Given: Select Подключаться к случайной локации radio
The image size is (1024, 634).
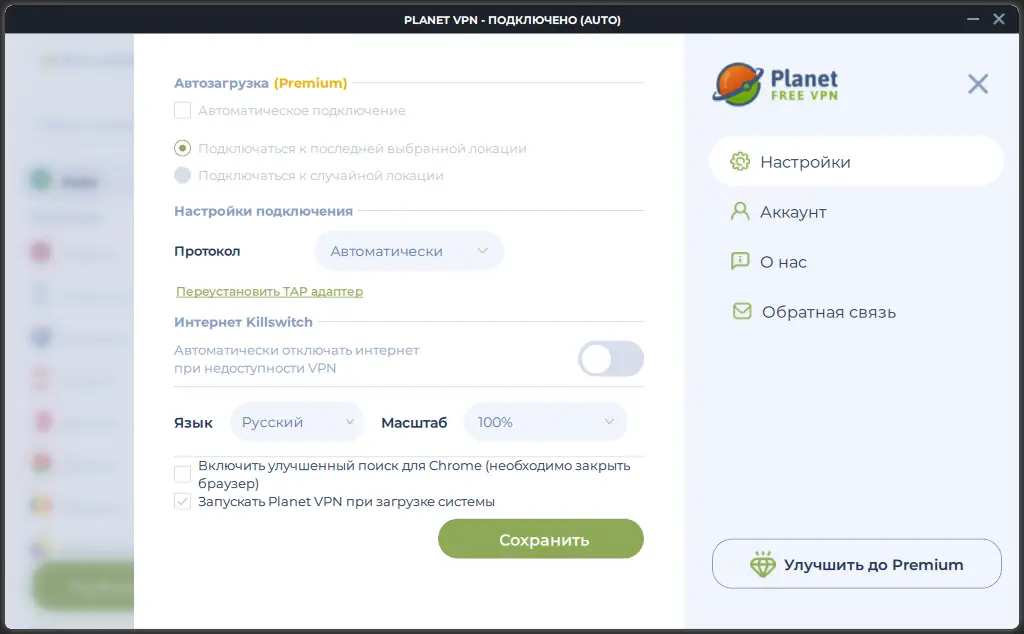Looking at the screenshot, I should (x=182, y=175).
